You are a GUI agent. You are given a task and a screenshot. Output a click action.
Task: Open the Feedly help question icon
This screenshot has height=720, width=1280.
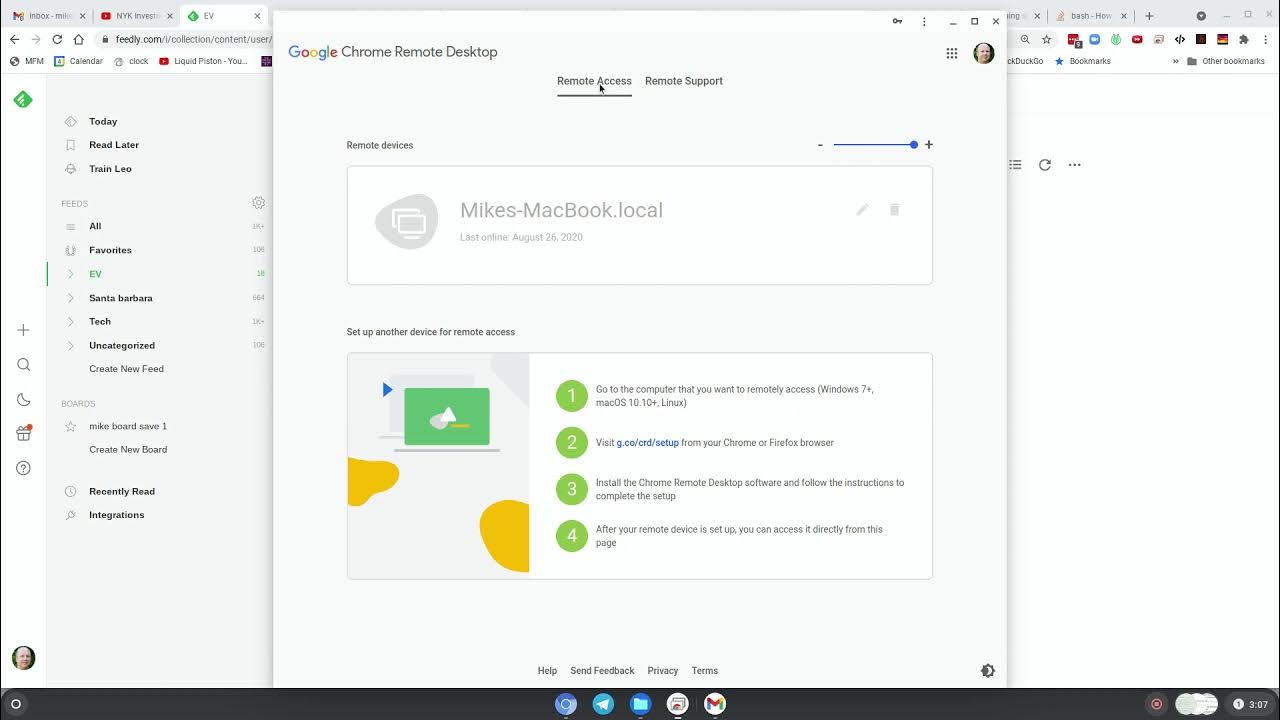pyautogui.click(x=23, y=468)
